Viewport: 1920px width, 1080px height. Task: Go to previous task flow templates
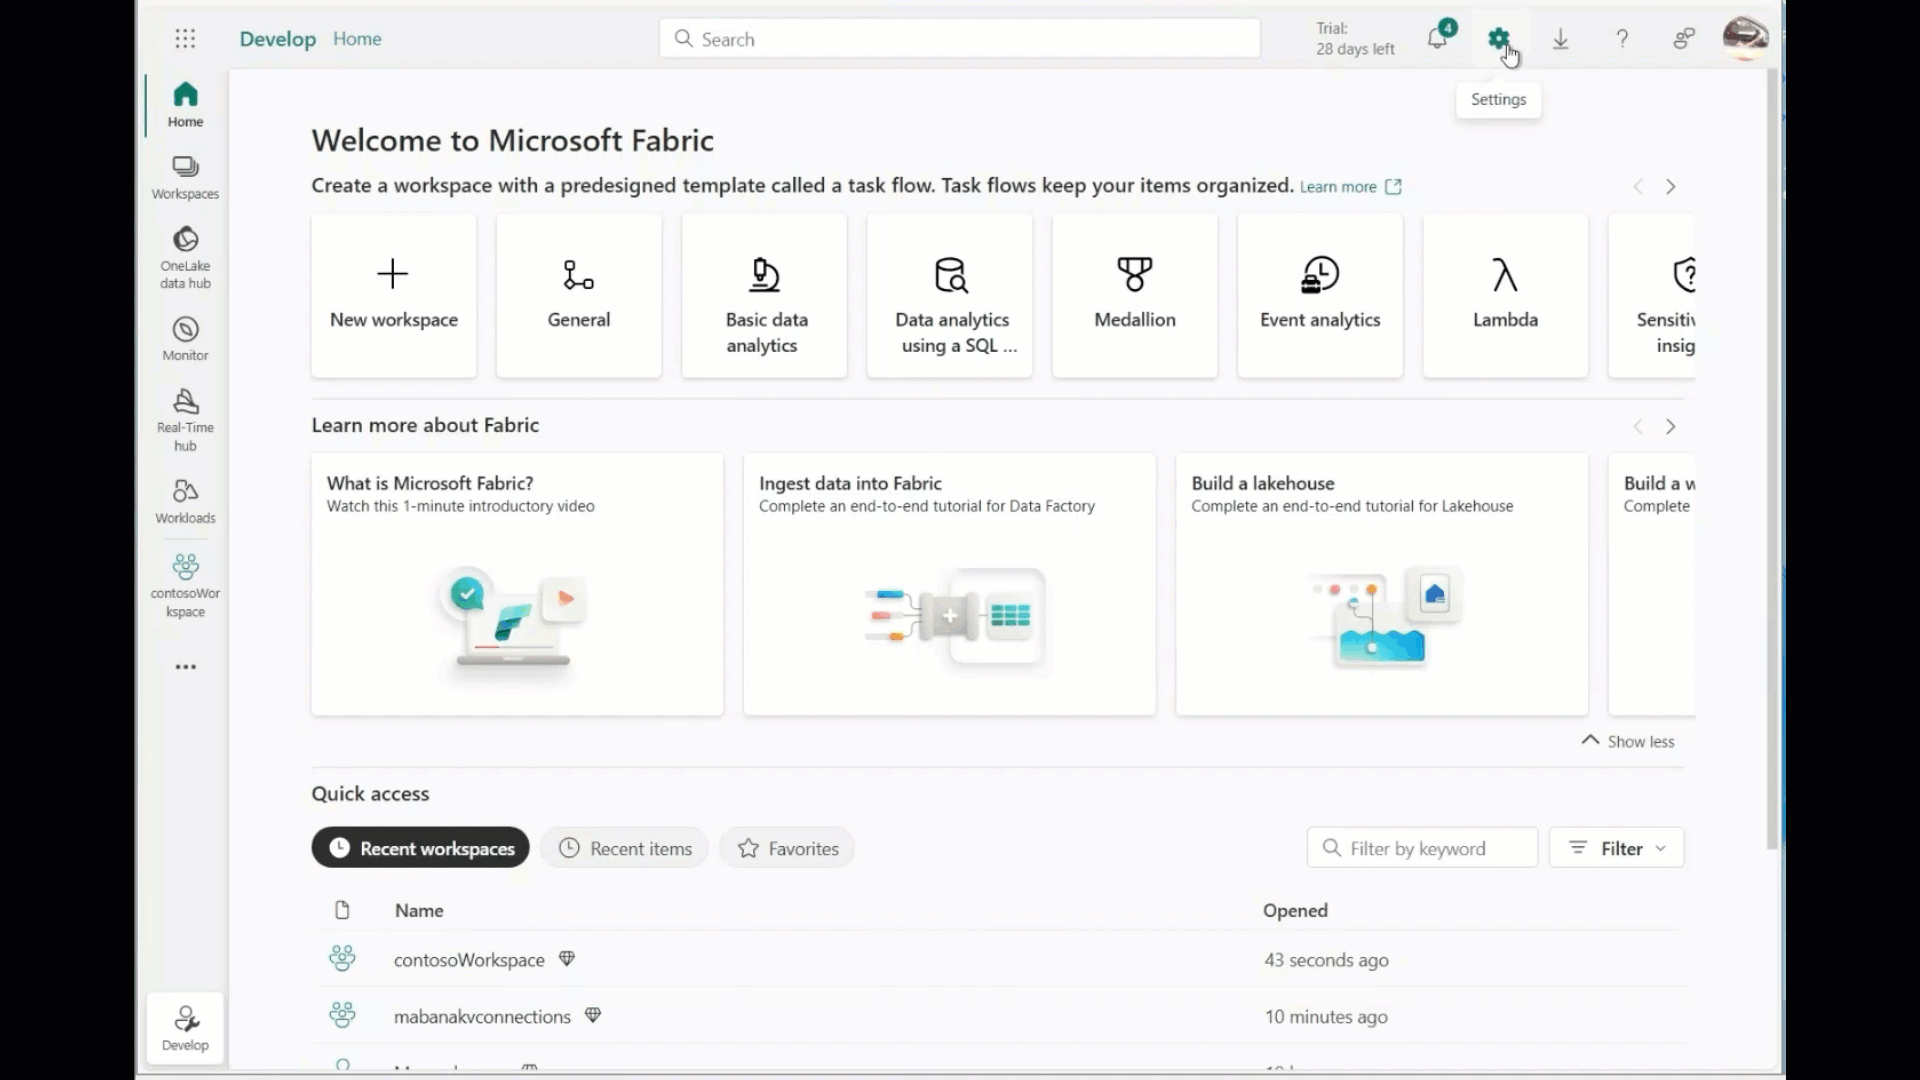1638,187
